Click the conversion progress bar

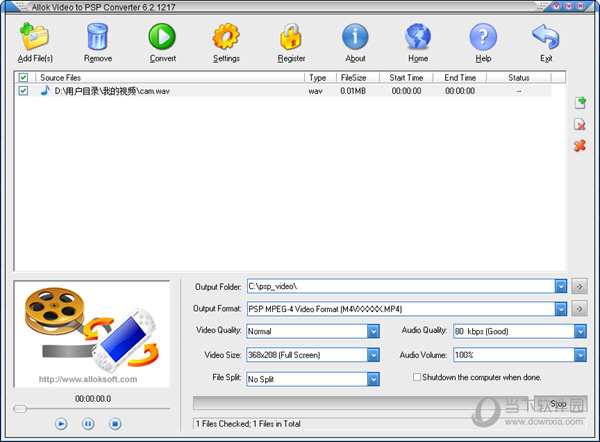pos(363,403)
